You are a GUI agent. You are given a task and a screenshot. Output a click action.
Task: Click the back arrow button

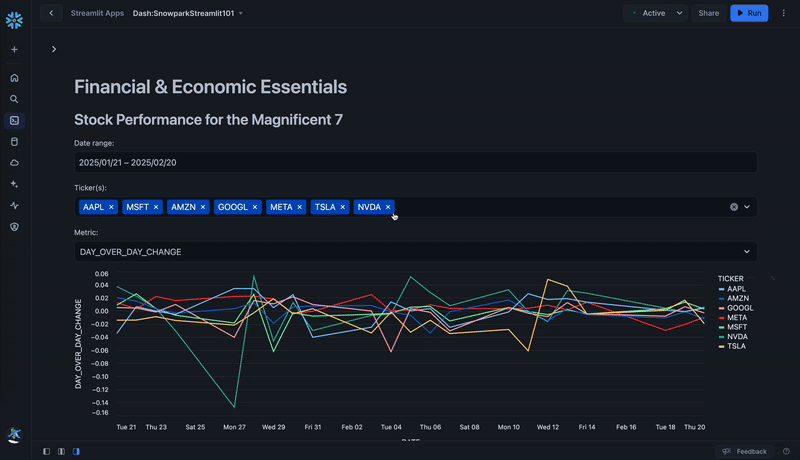point(51,13)
